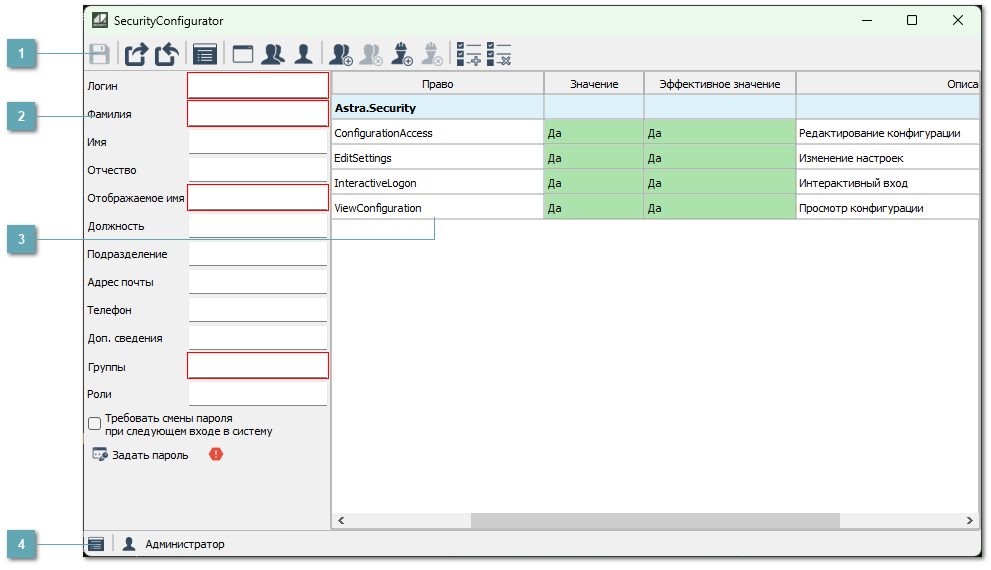Add a new group with plus icon
Image resolution: width=991 pixels, height=570 pixels.
pos(341,54)
